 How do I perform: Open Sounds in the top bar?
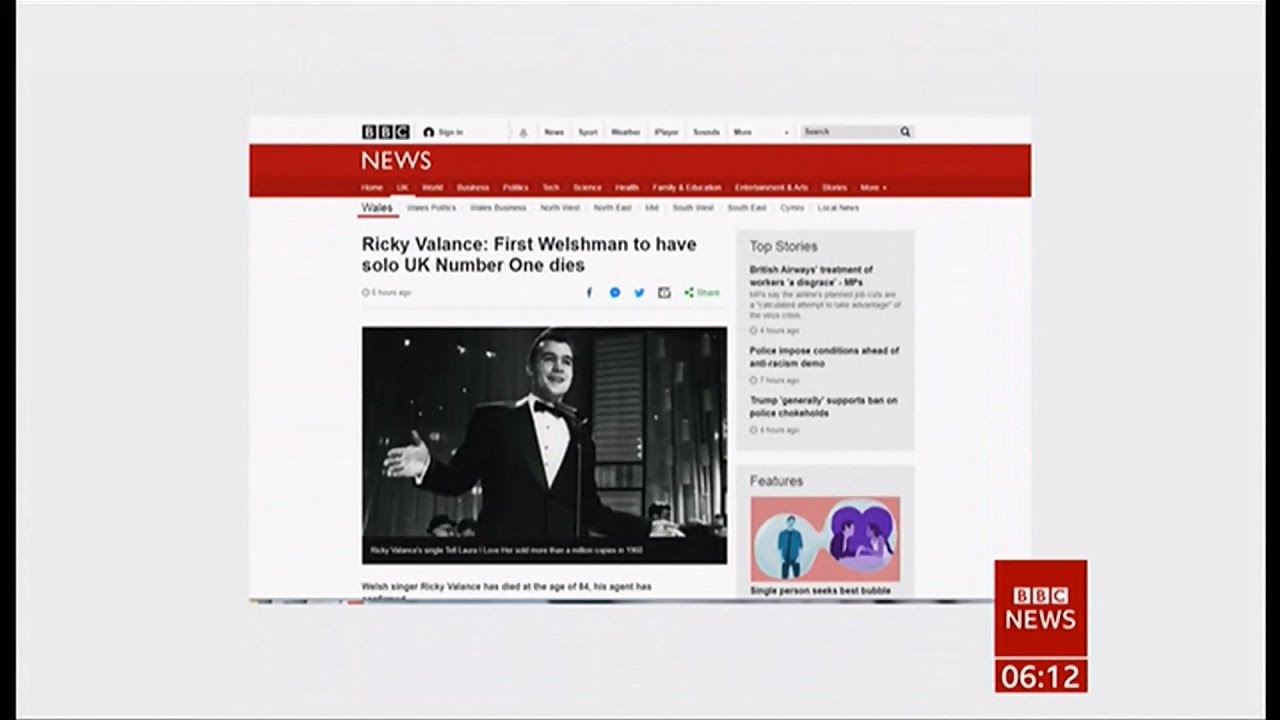click(x=706, y=132)
